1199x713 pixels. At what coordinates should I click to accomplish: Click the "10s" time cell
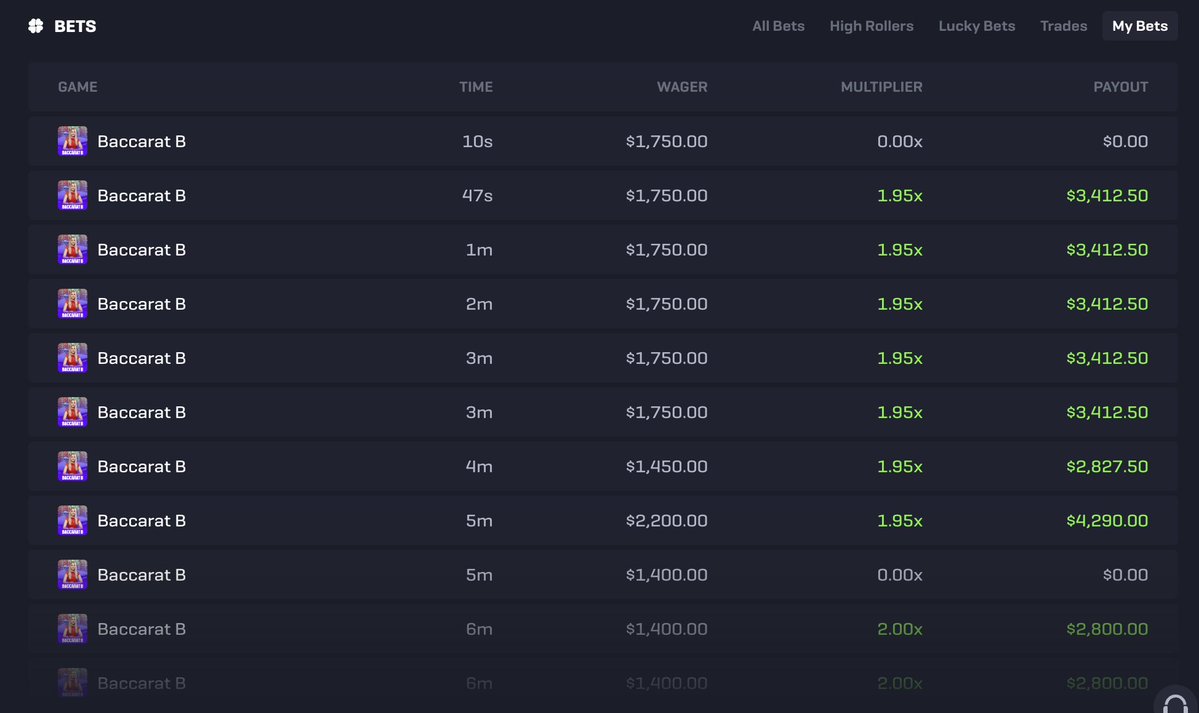point(477,142)
